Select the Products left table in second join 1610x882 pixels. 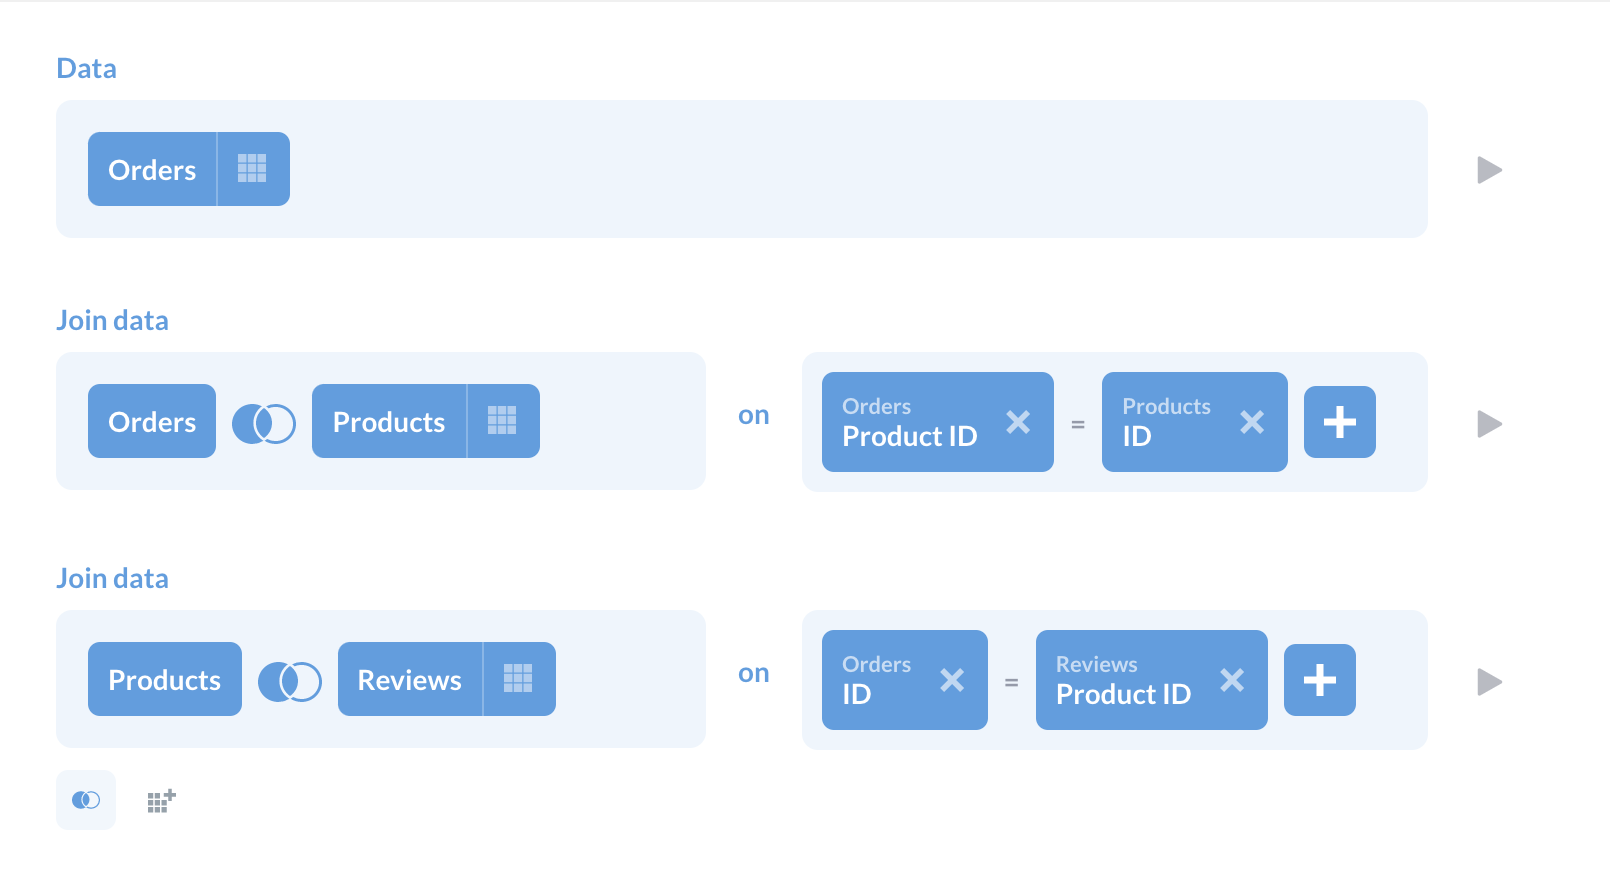click(164, 679)
